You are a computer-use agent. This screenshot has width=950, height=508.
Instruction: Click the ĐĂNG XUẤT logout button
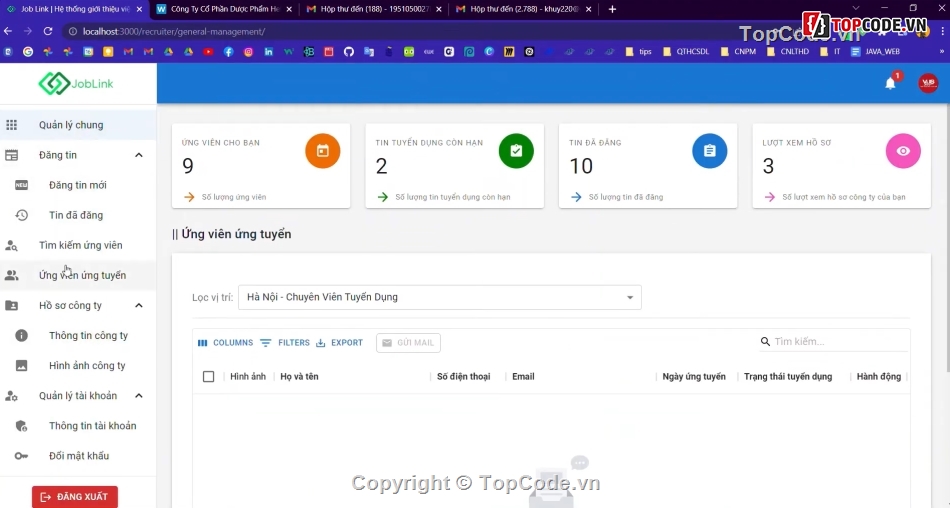(x=75, y=496)
